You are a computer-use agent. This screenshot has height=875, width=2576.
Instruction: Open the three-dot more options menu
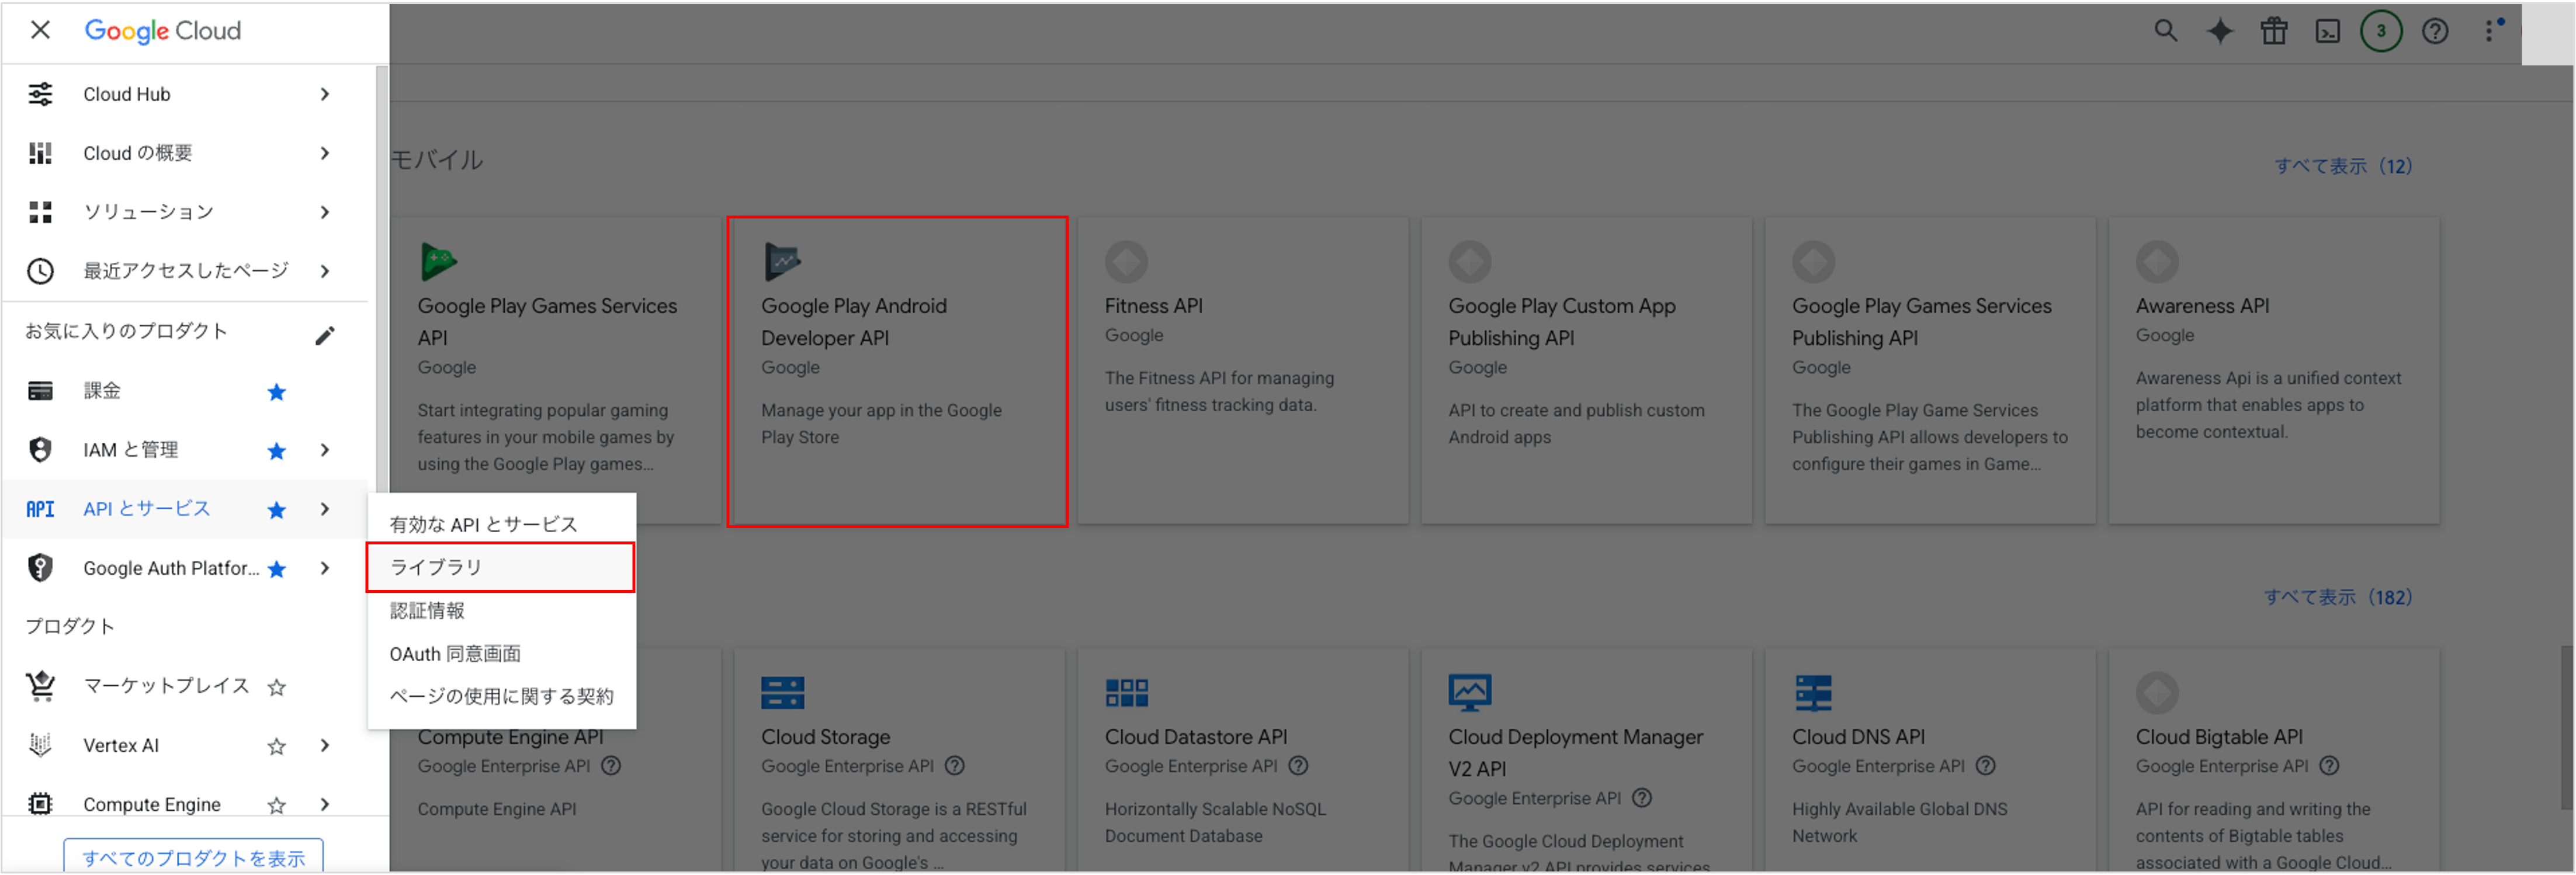2490,31
